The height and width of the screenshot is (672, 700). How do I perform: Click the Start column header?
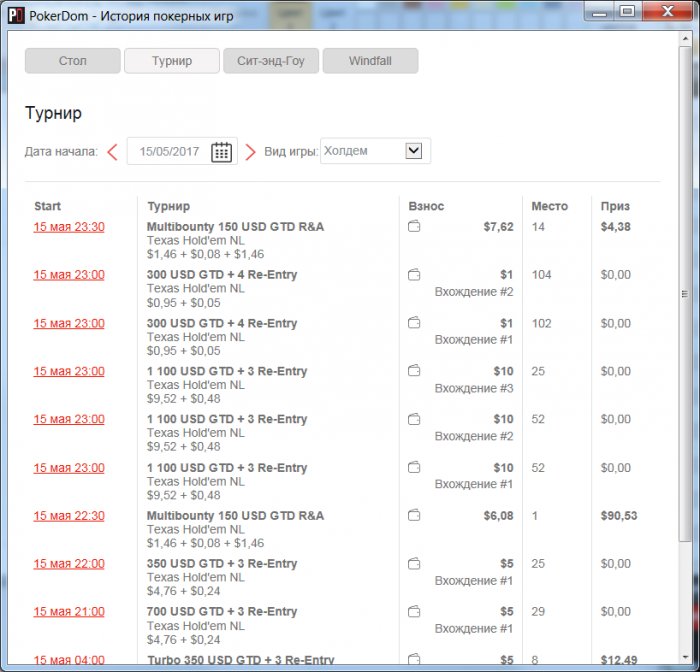pyautogui.click(x=47, y=206)
